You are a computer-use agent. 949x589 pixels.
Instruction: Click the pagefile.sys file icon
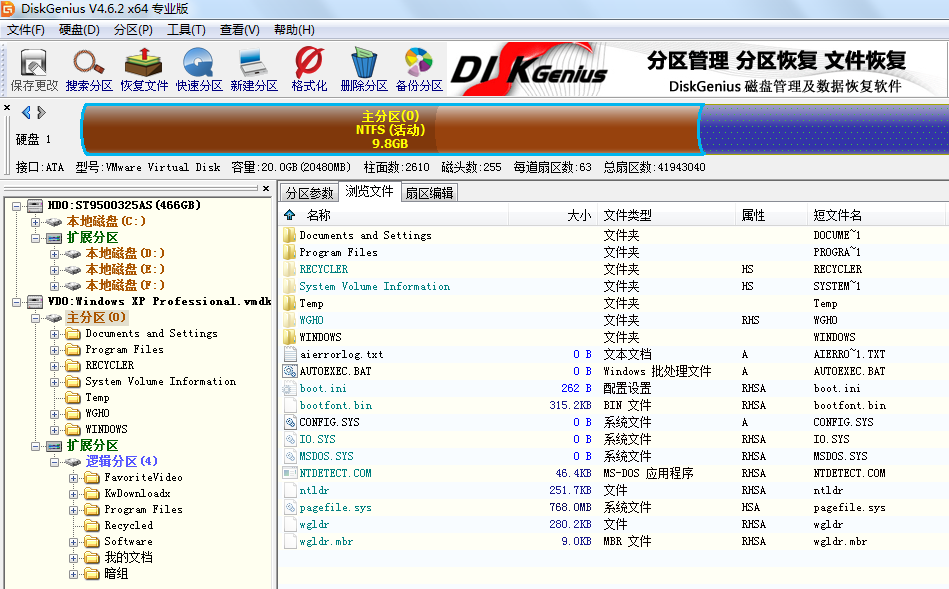click(x=290, y=507)
